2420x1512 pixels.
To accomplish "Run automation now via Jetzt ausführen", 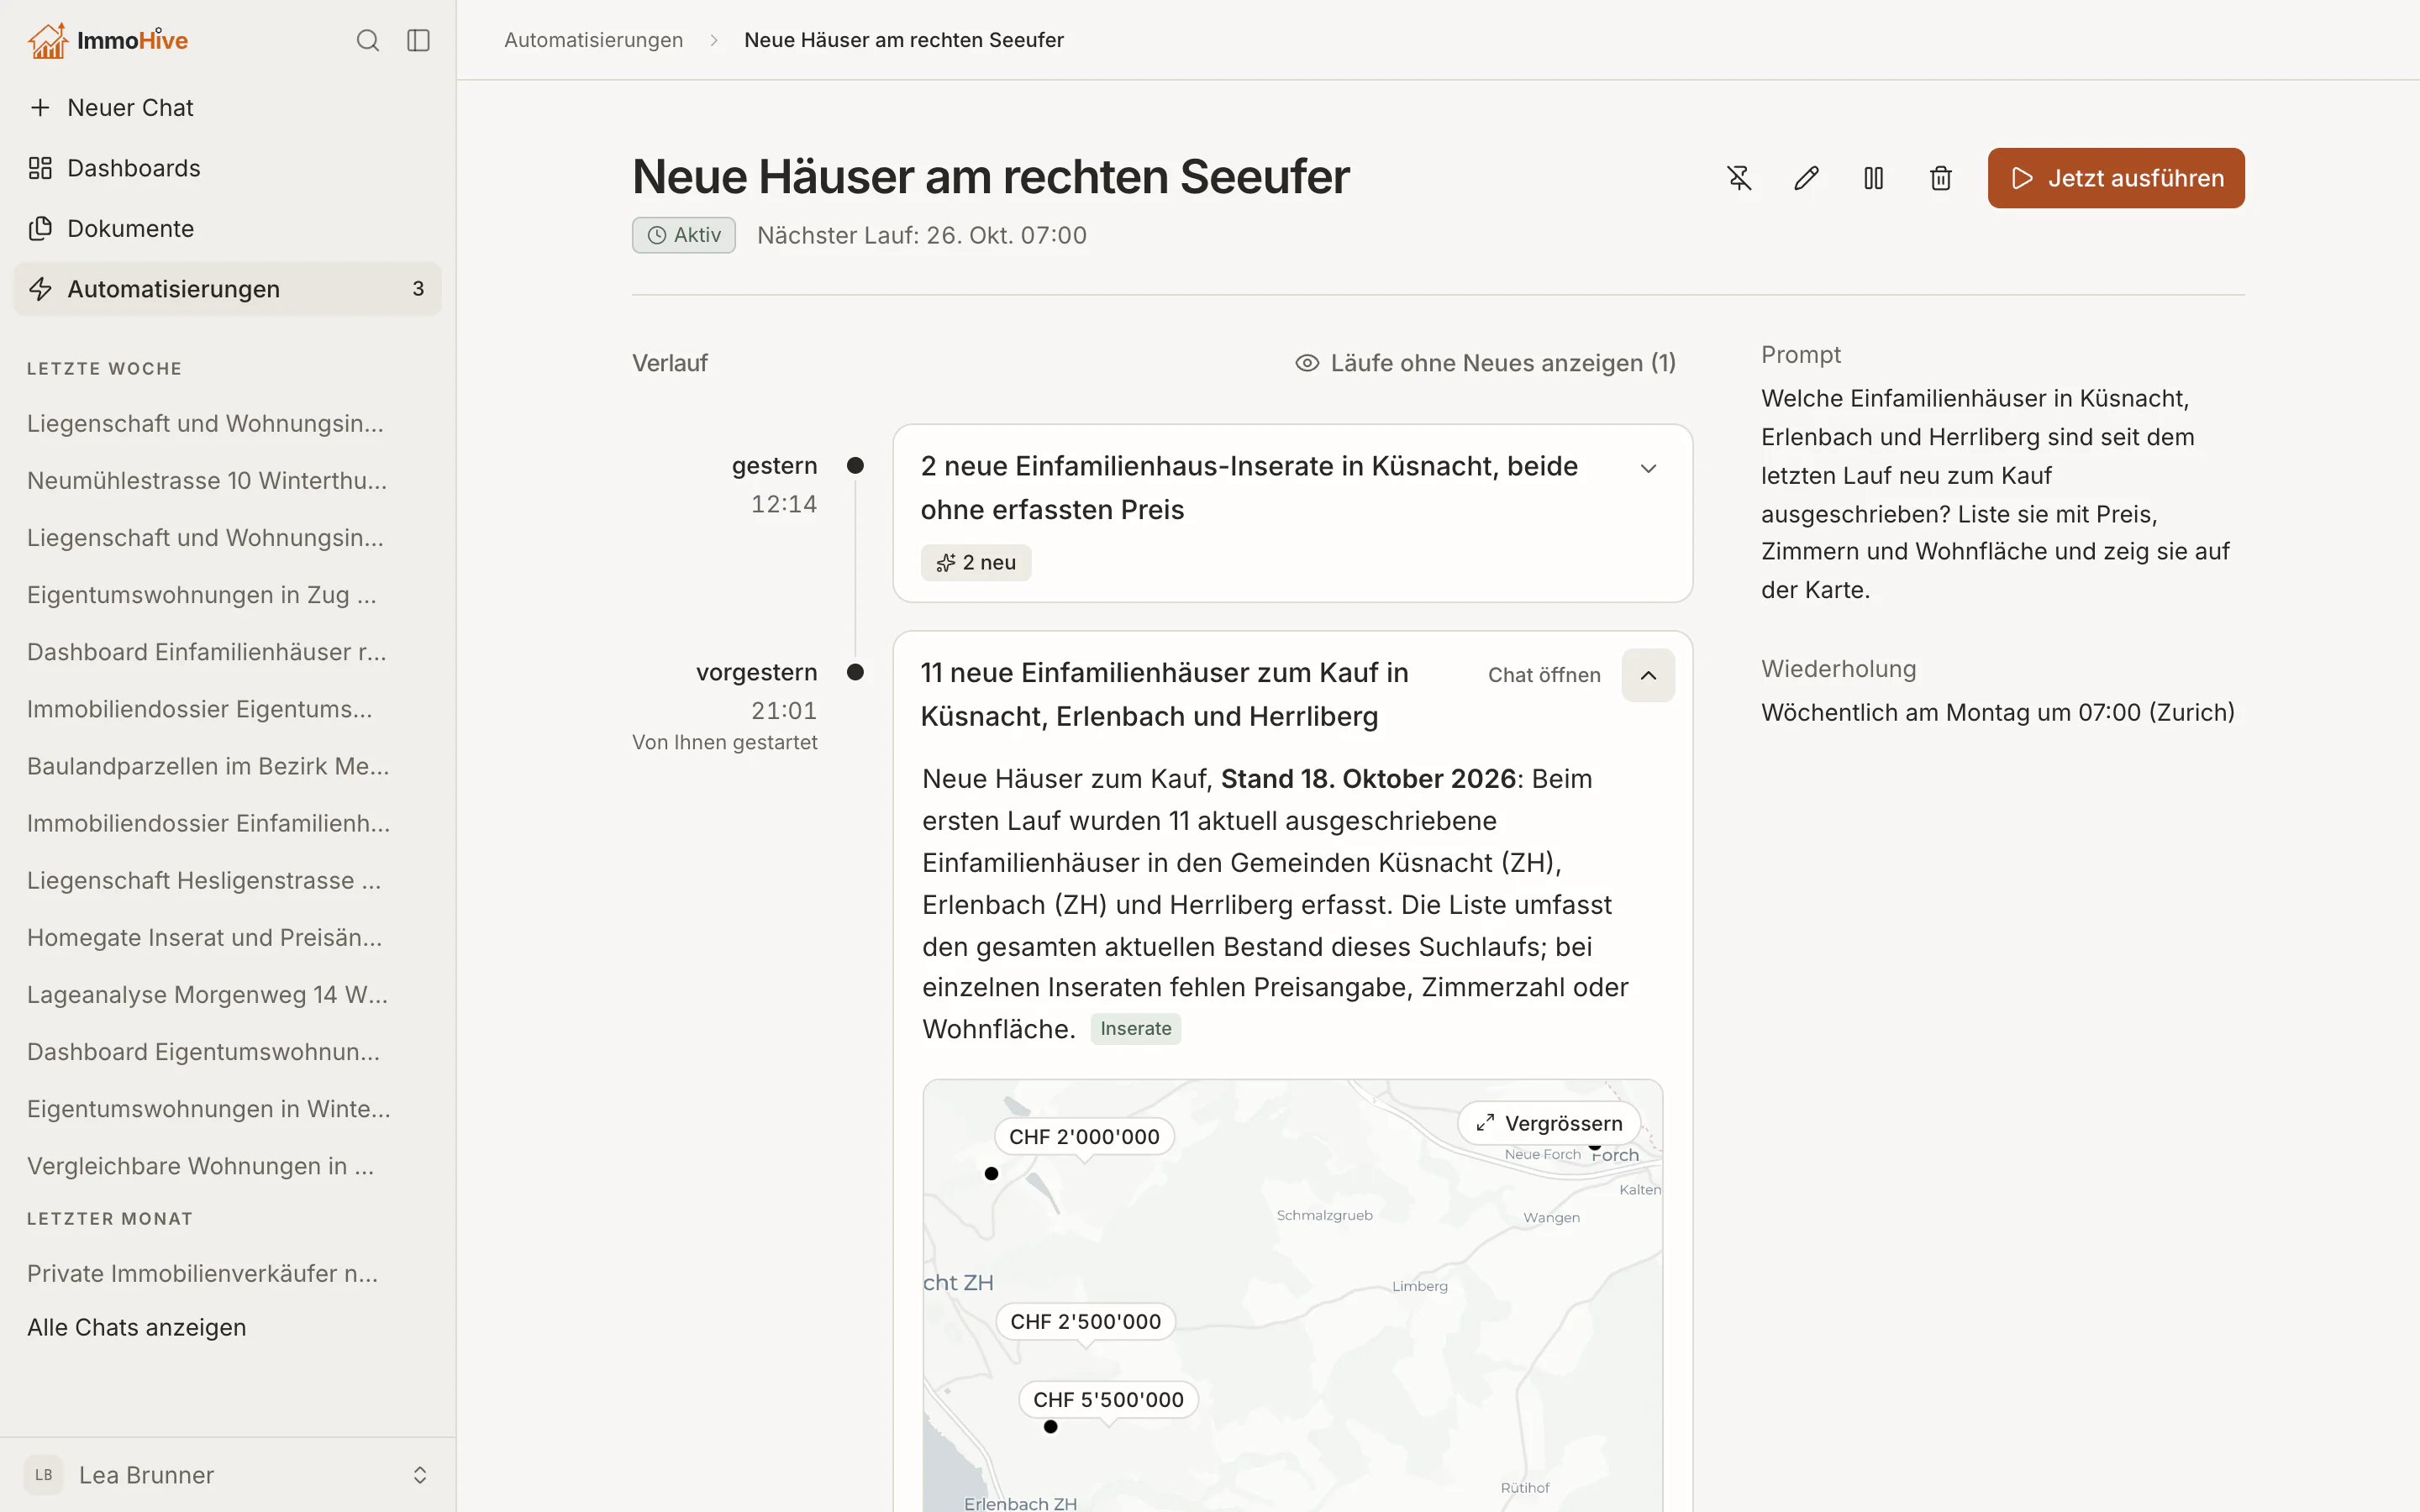I will pos(2115,178).
